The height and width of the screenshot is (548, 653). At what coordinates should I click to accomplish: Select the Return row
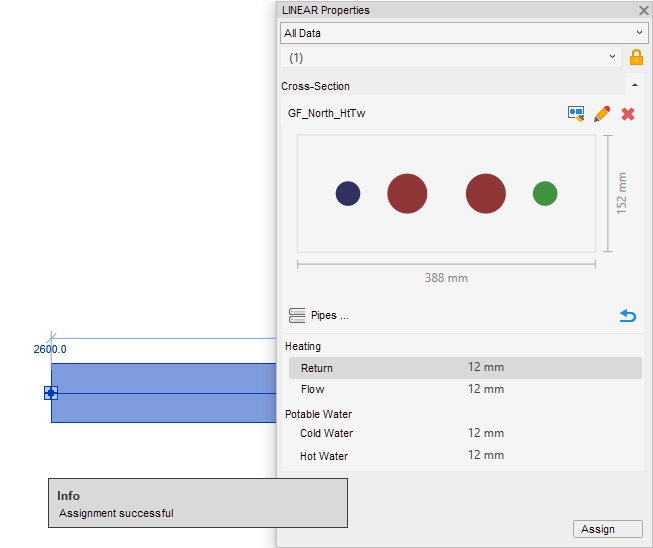pyautogui.click(x=465, y=368)
